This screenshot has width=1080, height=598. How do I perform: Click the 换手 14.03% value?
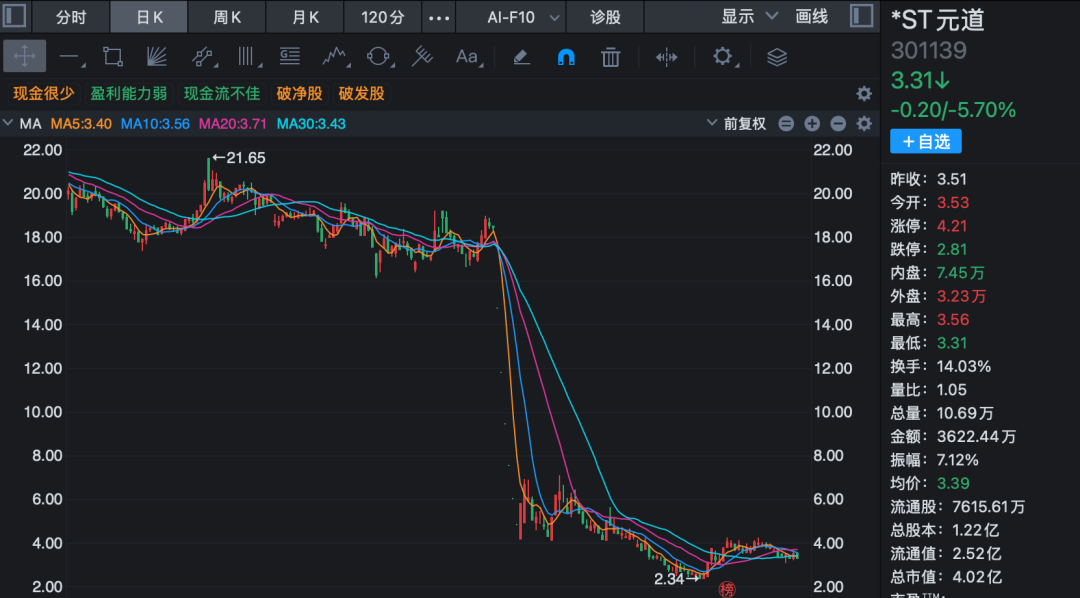(x=964, y=367)
